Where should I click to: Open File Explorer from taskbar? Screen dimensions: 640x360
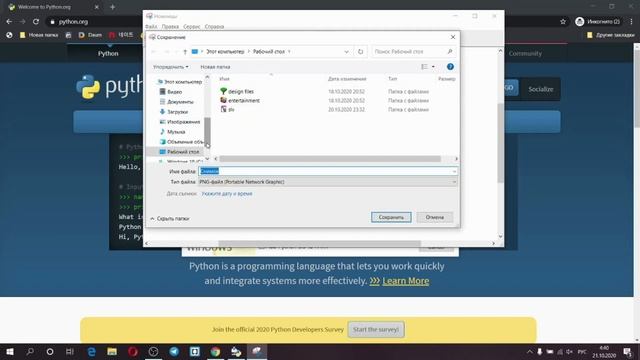[x=112, y=351]
